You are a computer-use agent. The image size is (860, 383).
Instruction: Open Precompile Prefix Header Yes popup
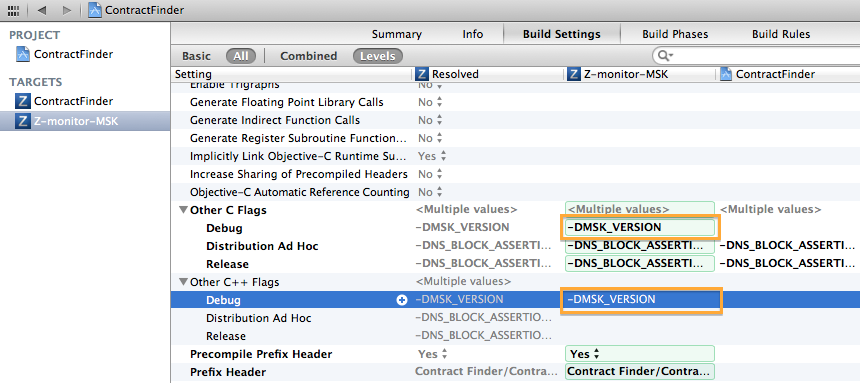click(x=585, y=354)
